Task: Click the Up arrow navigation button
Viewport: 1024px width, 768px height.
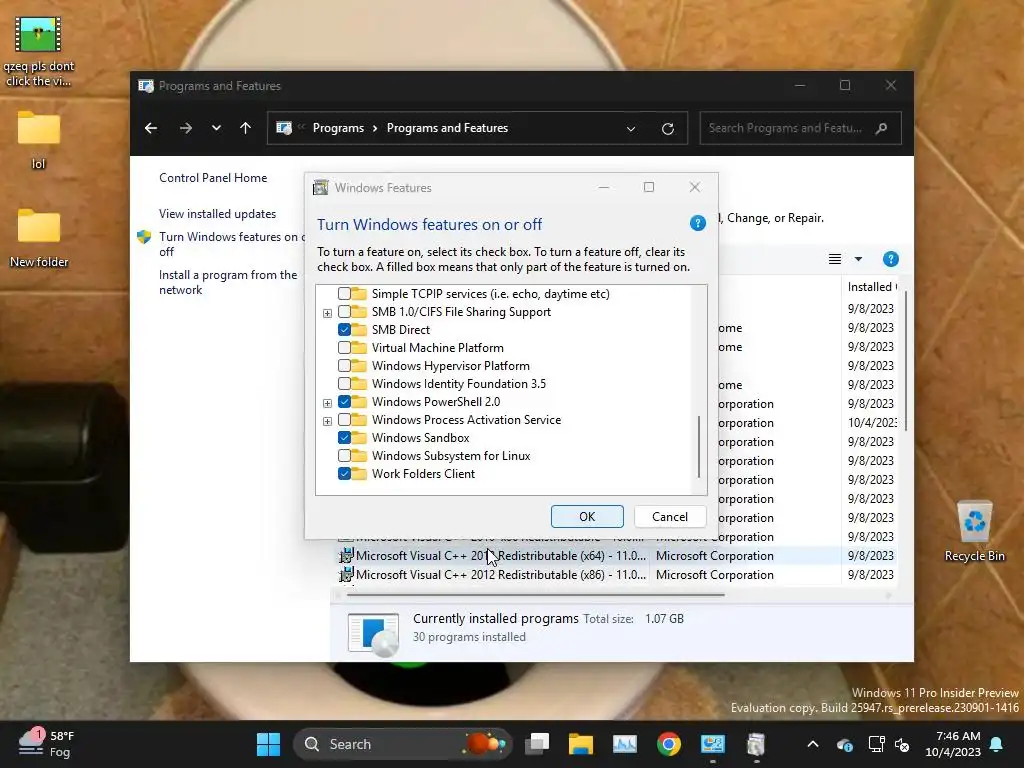Action: click(246, 128)
